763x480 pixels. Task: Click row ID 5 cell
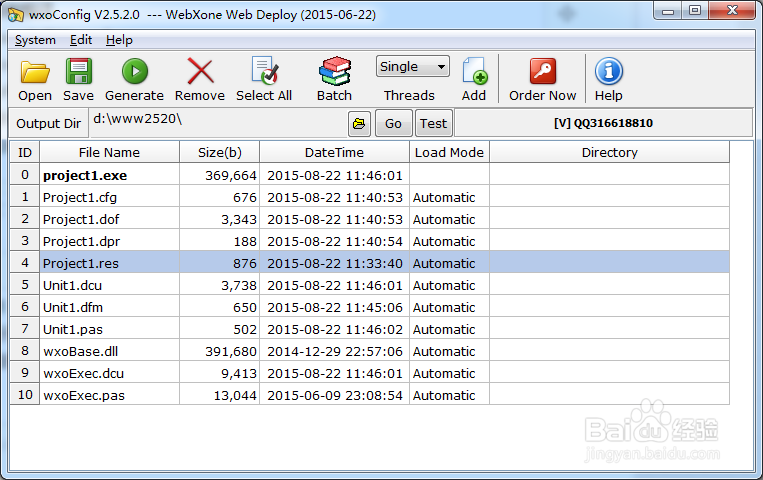point(25,285)
